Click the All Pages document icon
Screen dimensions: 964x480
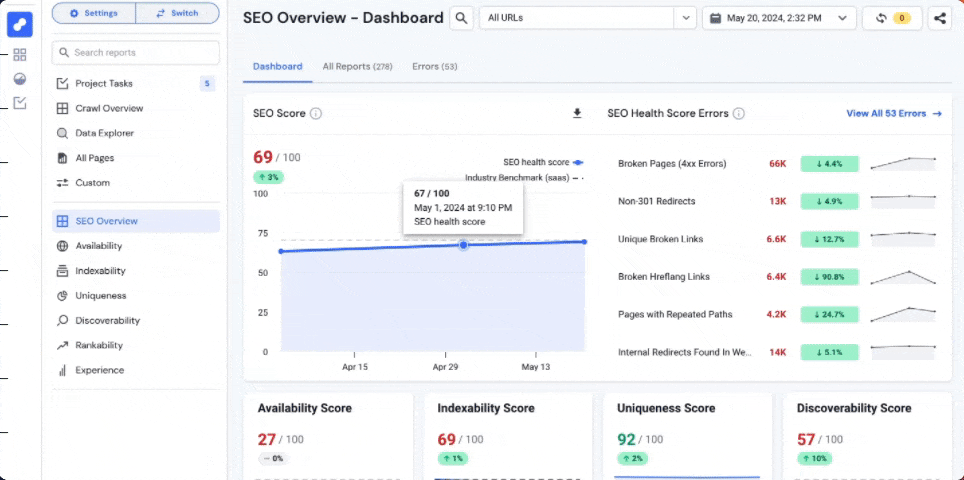click(62, 158)
